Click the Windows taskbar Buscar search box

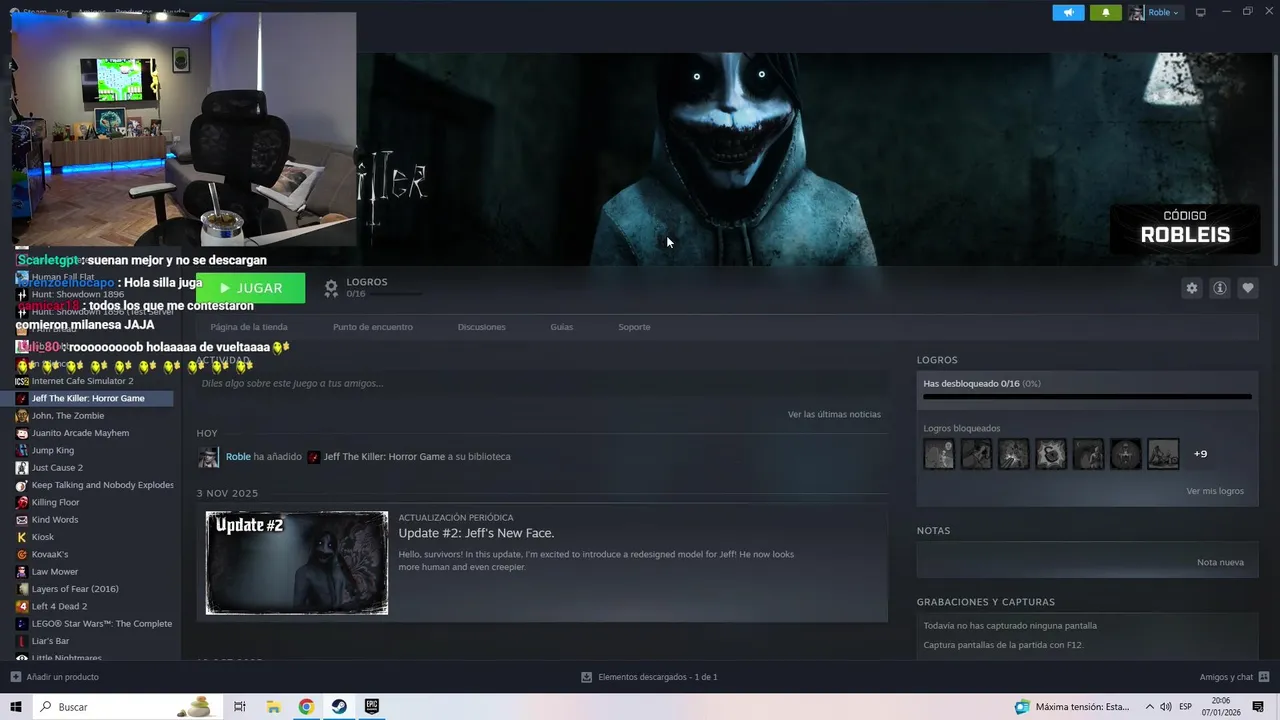[130, 707]
